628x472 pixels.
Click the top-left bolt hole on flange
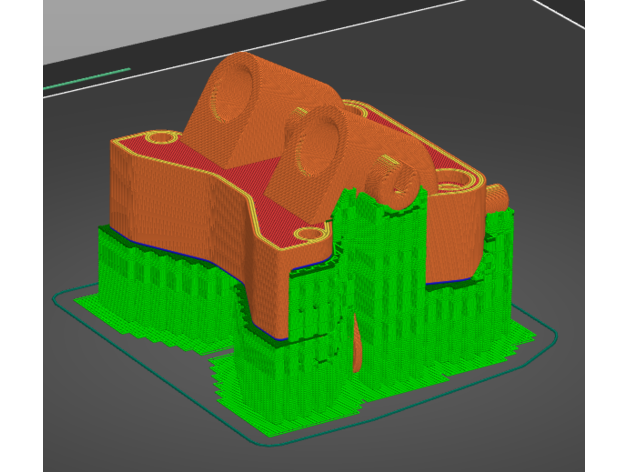coord(158,137)
